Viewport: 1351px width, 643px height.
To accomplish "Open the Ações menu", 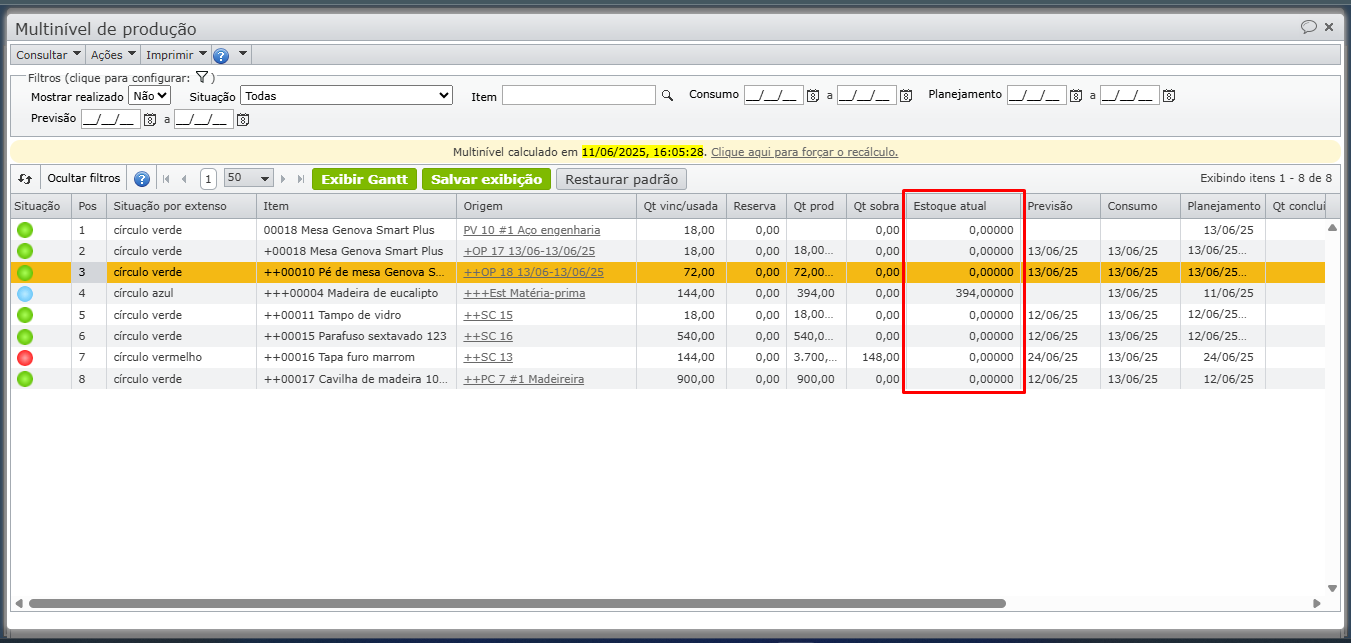I will click(x=113, y=55).
